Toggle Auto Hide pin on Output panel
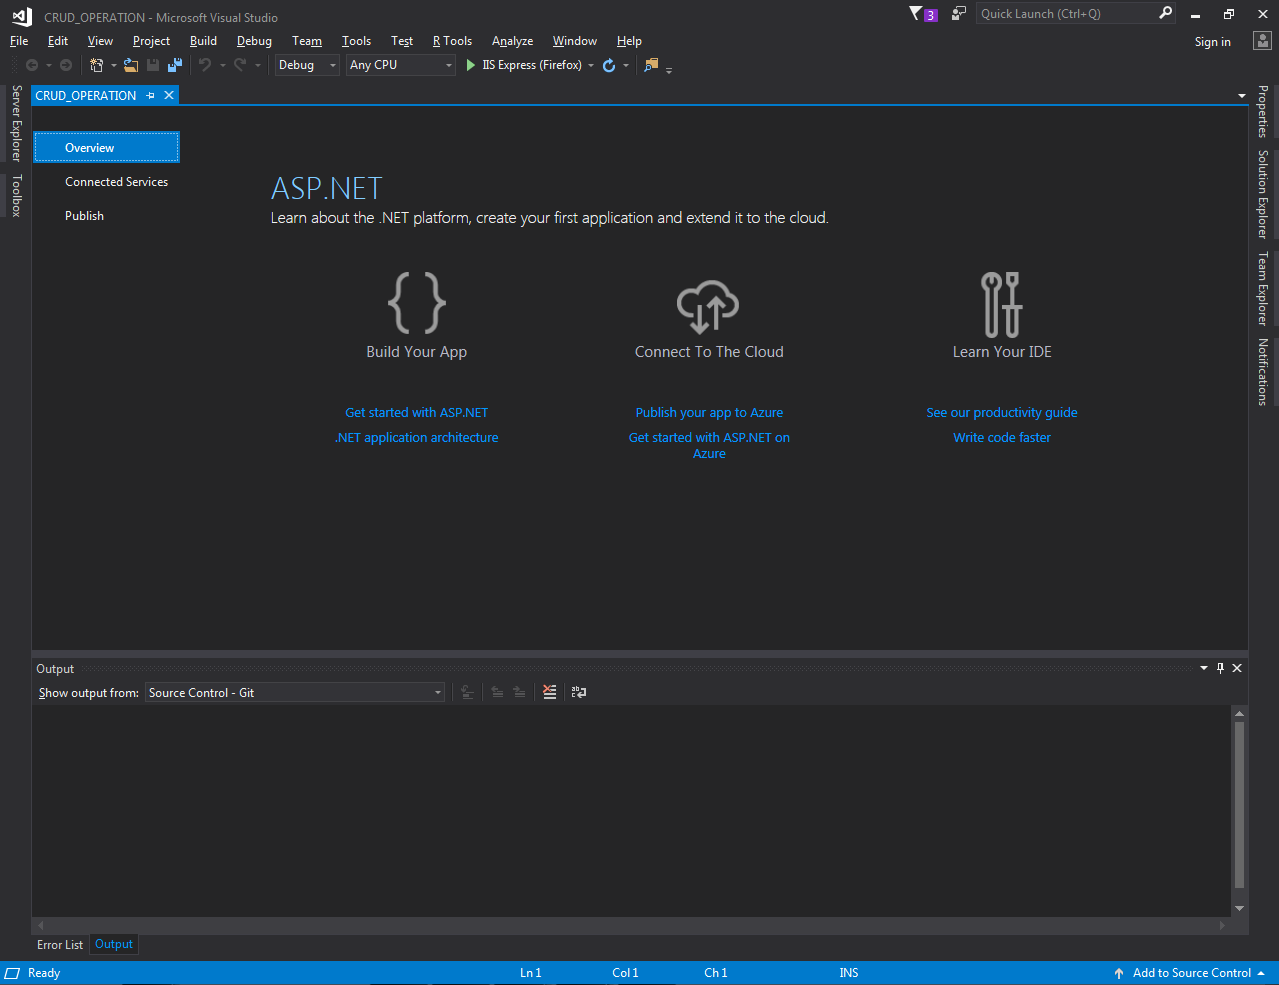Screen dimensions: 1279x985 1220,668
